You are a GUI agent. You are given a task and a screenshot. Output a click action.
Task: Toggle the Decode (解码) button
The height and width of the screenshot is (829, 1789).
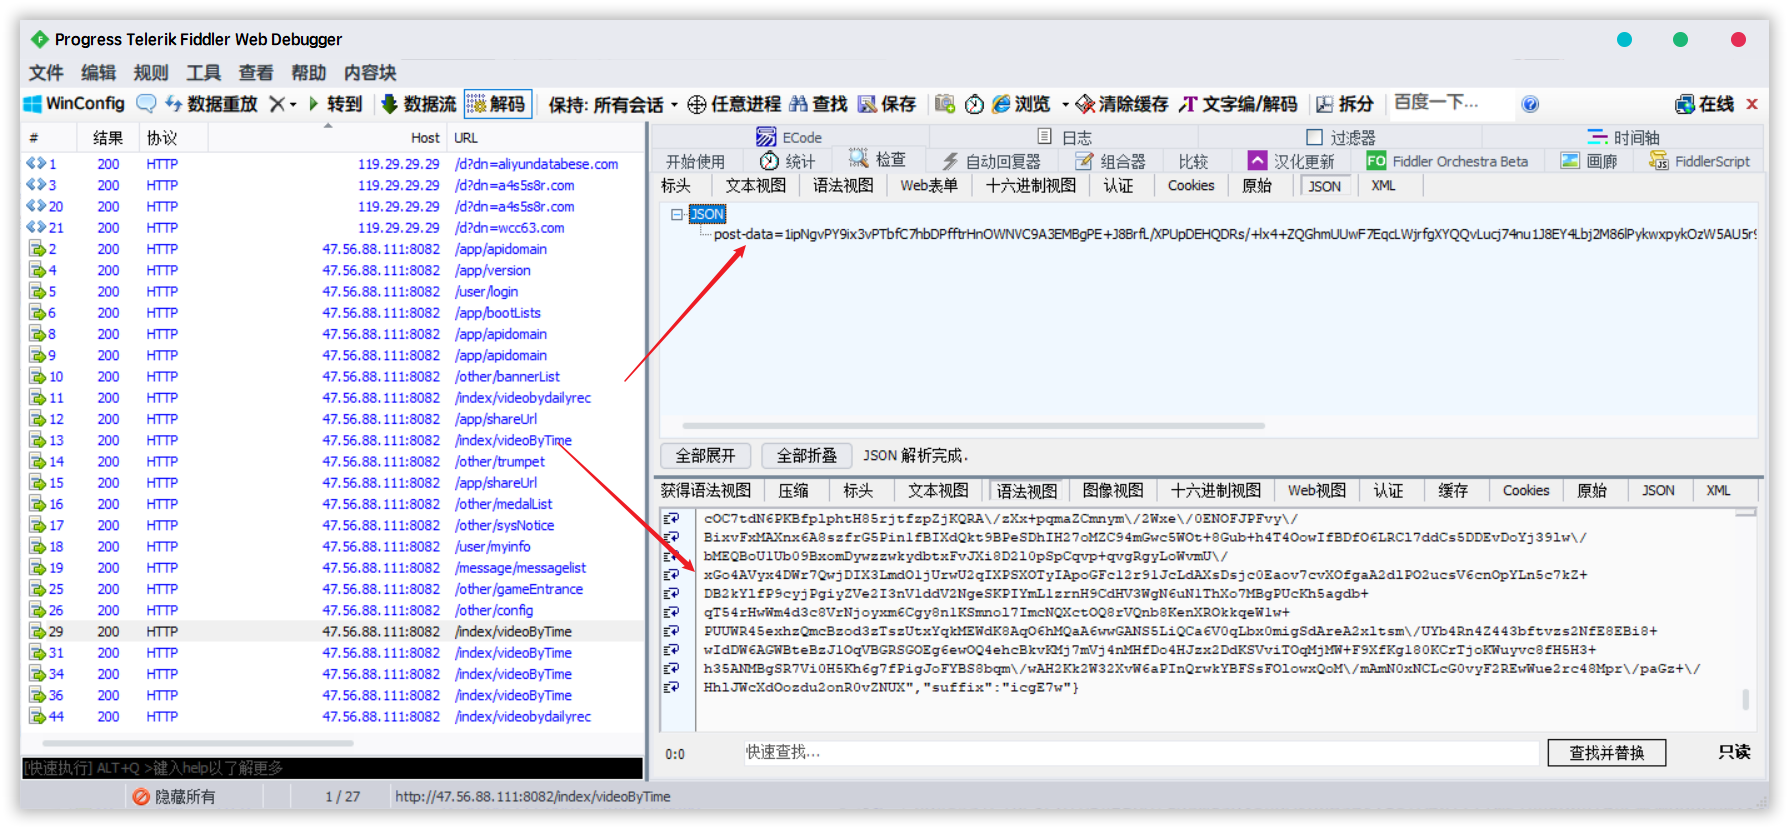(x=497, y=104)
